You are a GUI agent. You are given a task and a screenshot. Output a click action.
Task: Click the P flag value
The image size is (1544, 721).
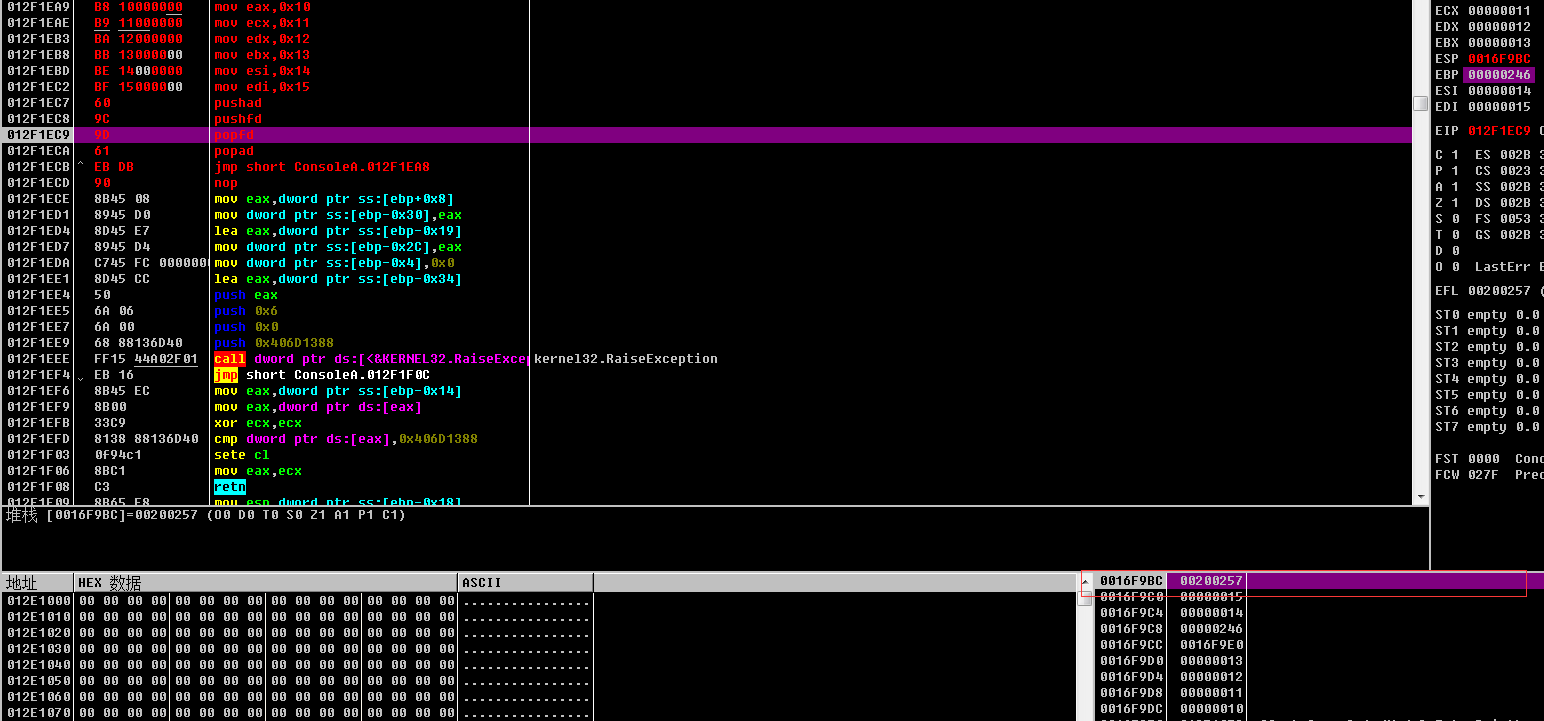pyautogui.click(x=1455, y=171)
